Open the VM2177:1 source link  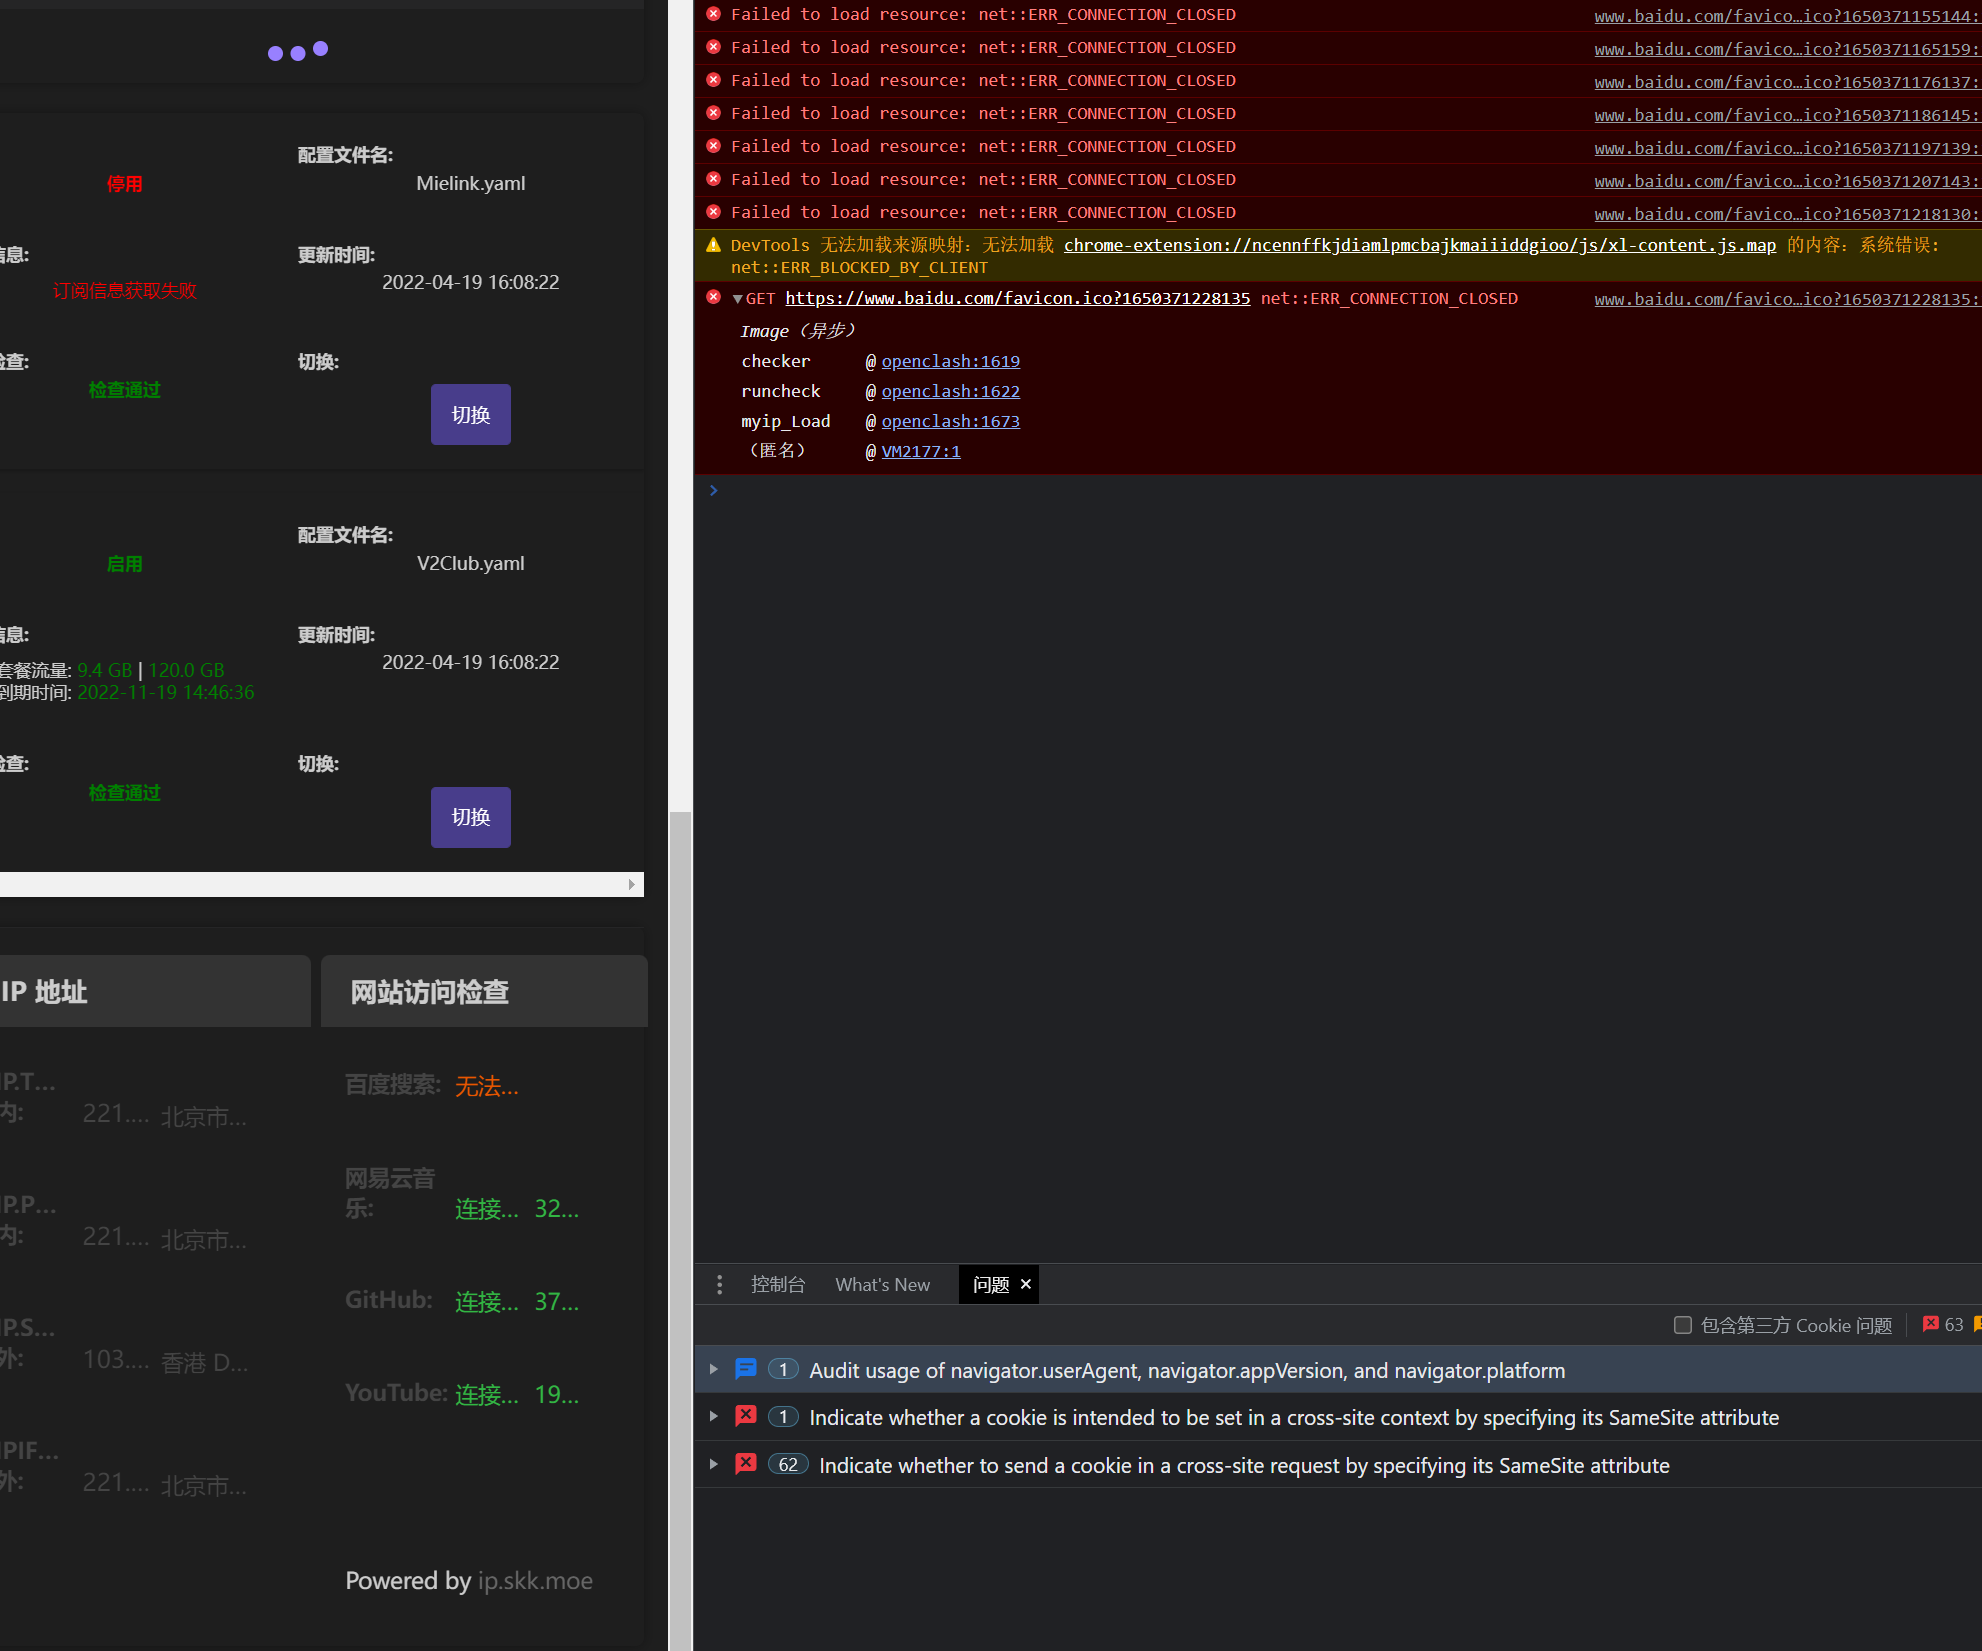coord(919,451)
